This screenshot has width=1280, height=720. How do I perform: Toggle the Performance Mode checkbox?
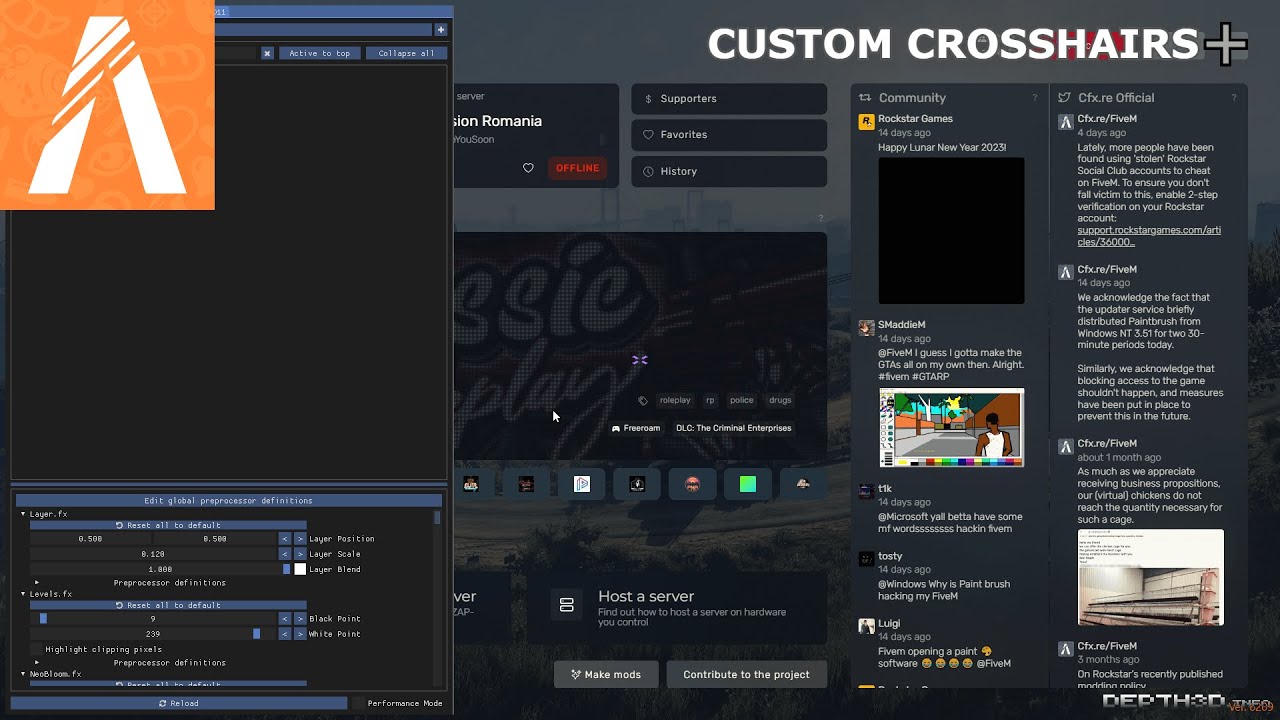pyautogui.click(x=358, y=703)
